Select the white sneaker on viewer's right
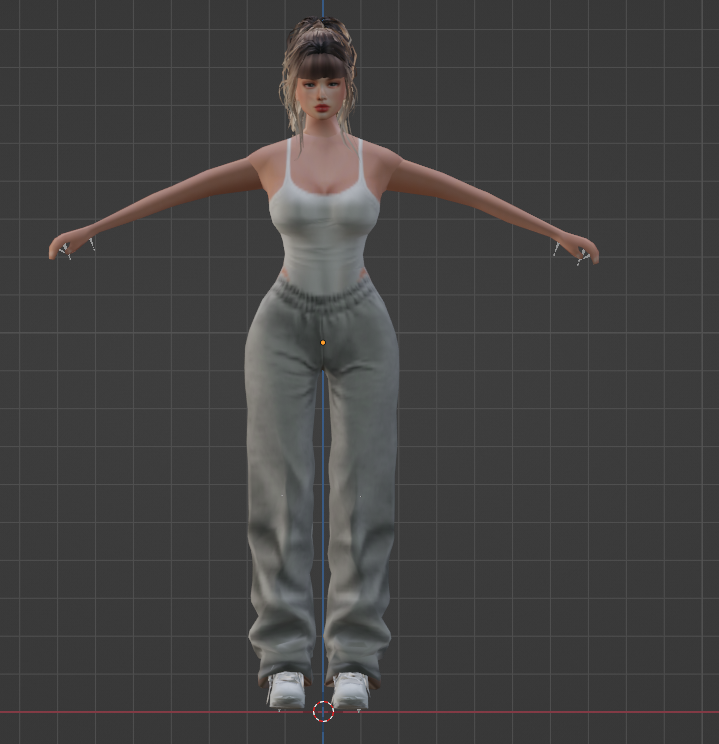719x744 pixels. [x=351, y=690]
